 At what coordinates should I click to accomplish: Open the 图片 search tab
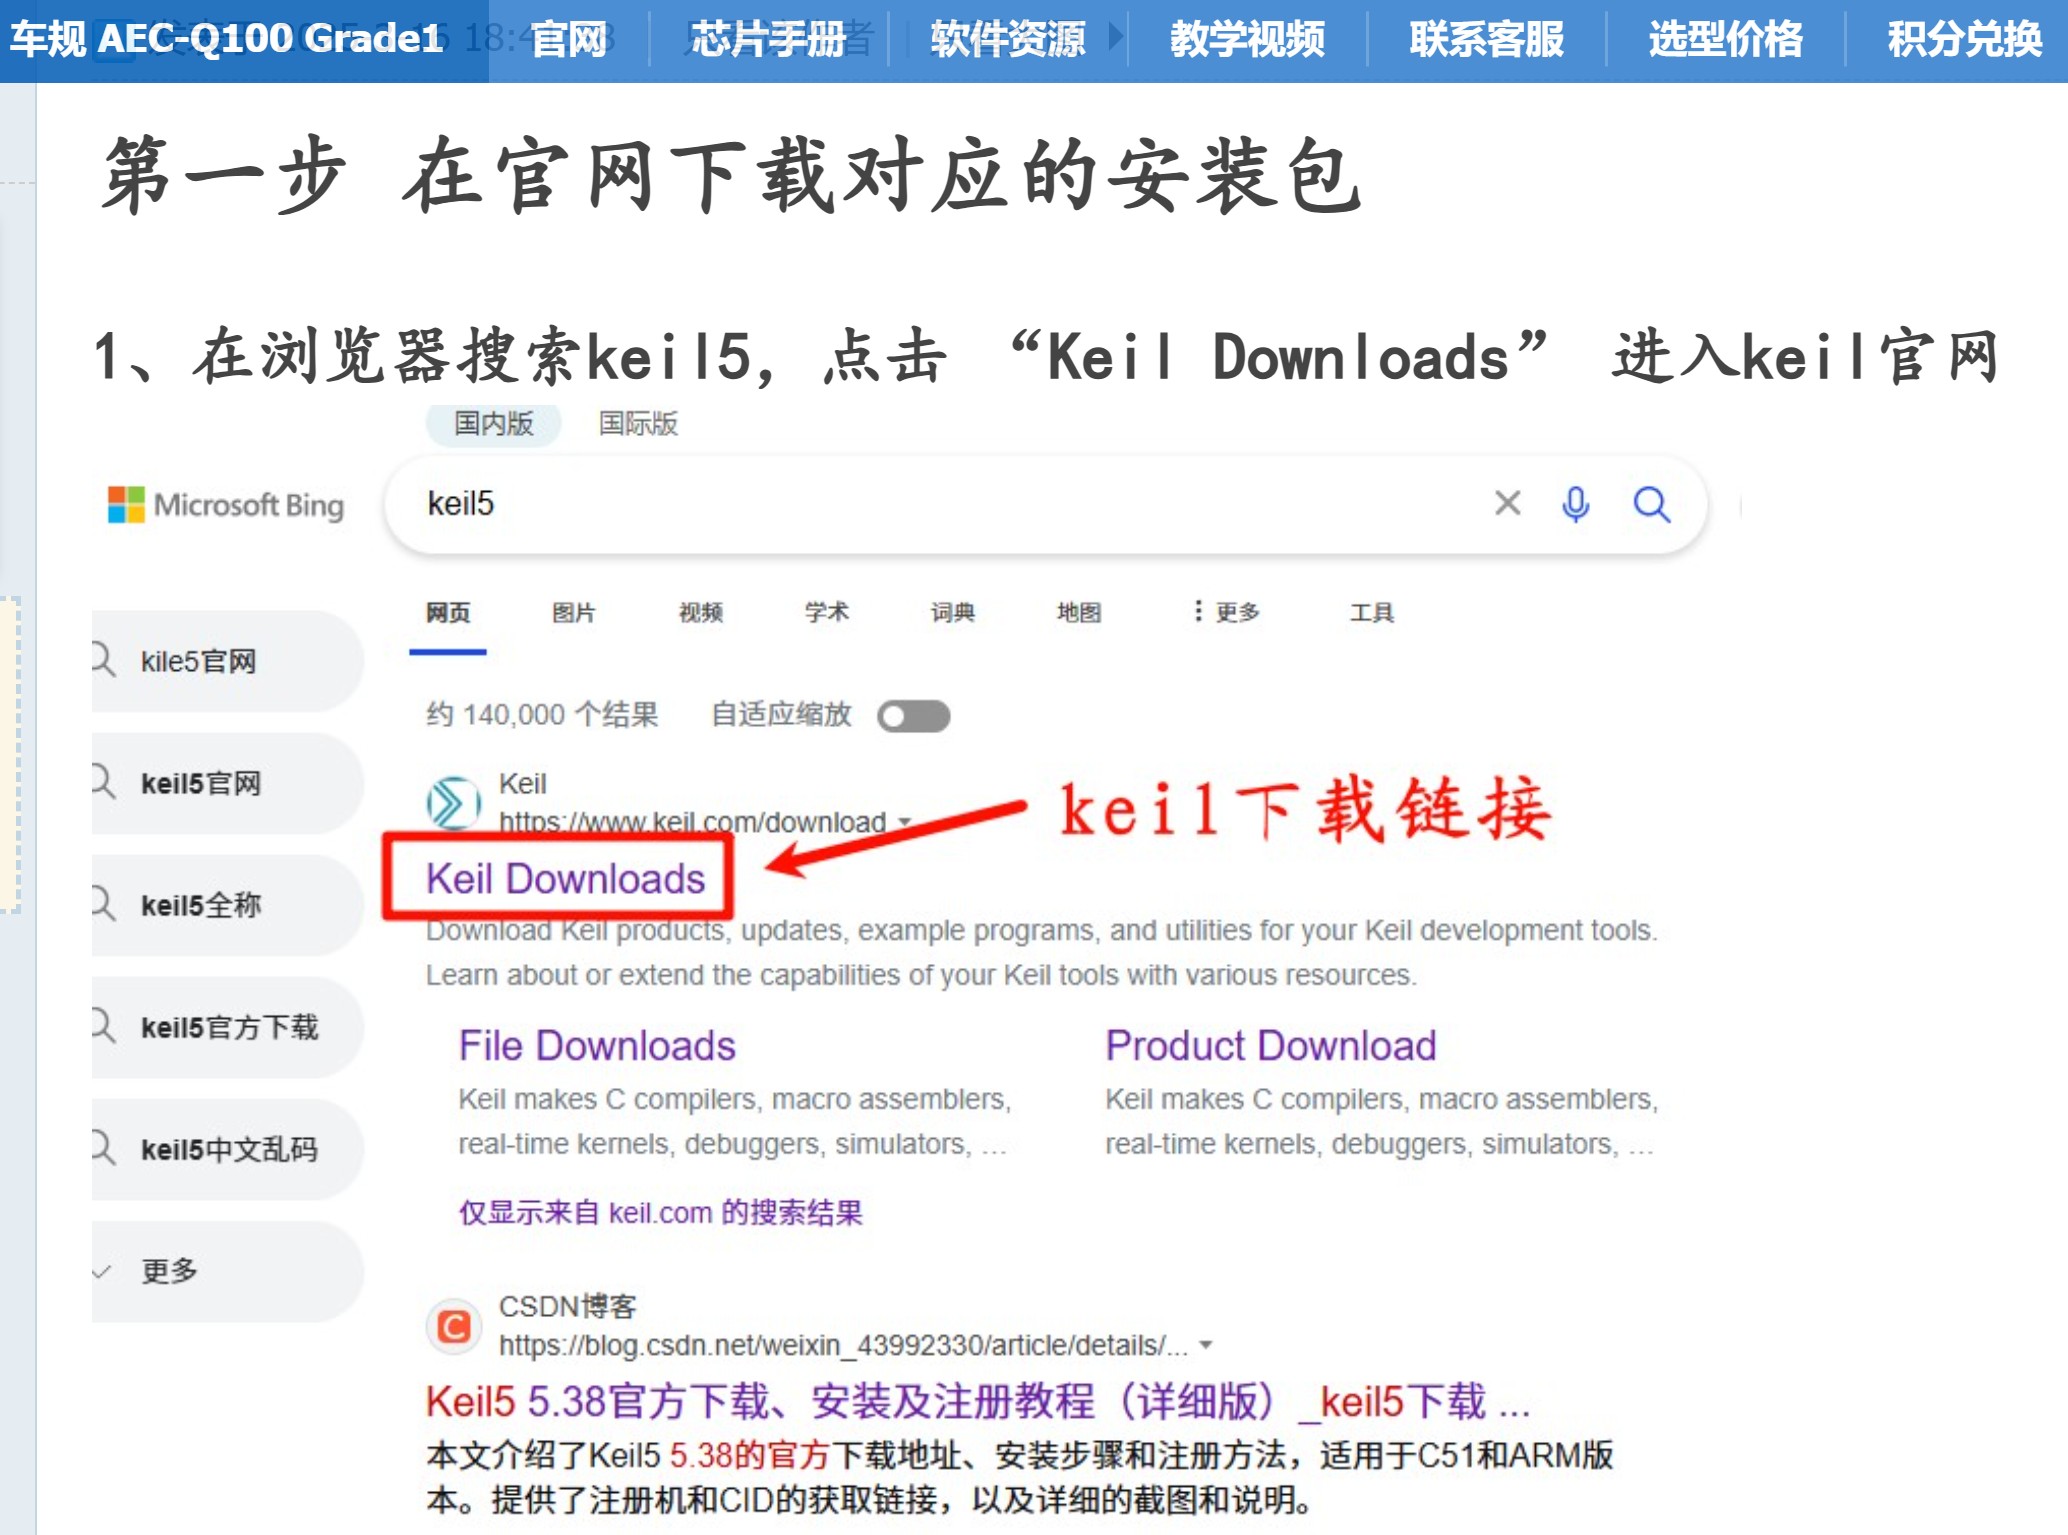click(574, 612)
